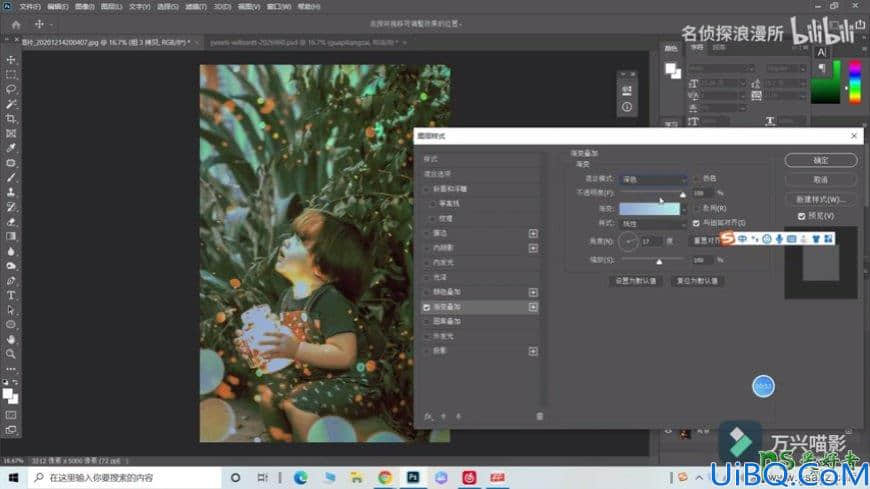The height and width of the screenshot is (489, 870).
Task: Click the 不透明度 opacity slider handle
Action: (682, 195)
